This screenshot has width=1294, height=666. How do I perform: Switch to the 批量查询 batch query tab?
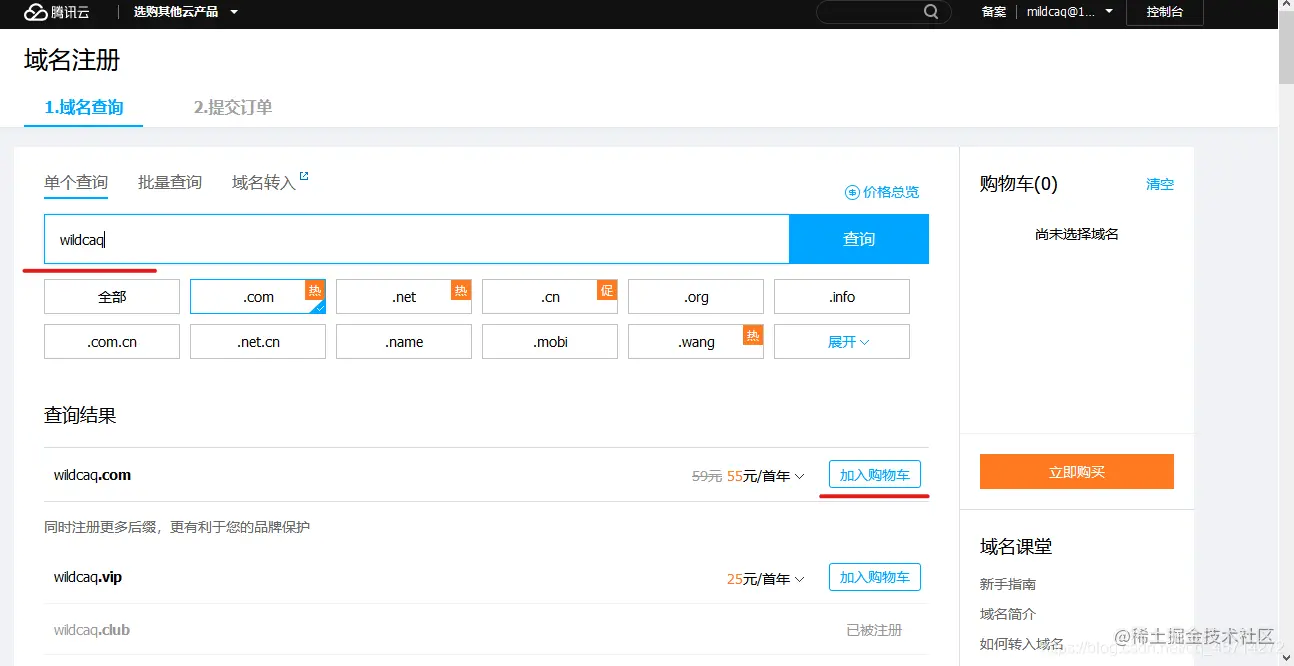click(169, 182)
